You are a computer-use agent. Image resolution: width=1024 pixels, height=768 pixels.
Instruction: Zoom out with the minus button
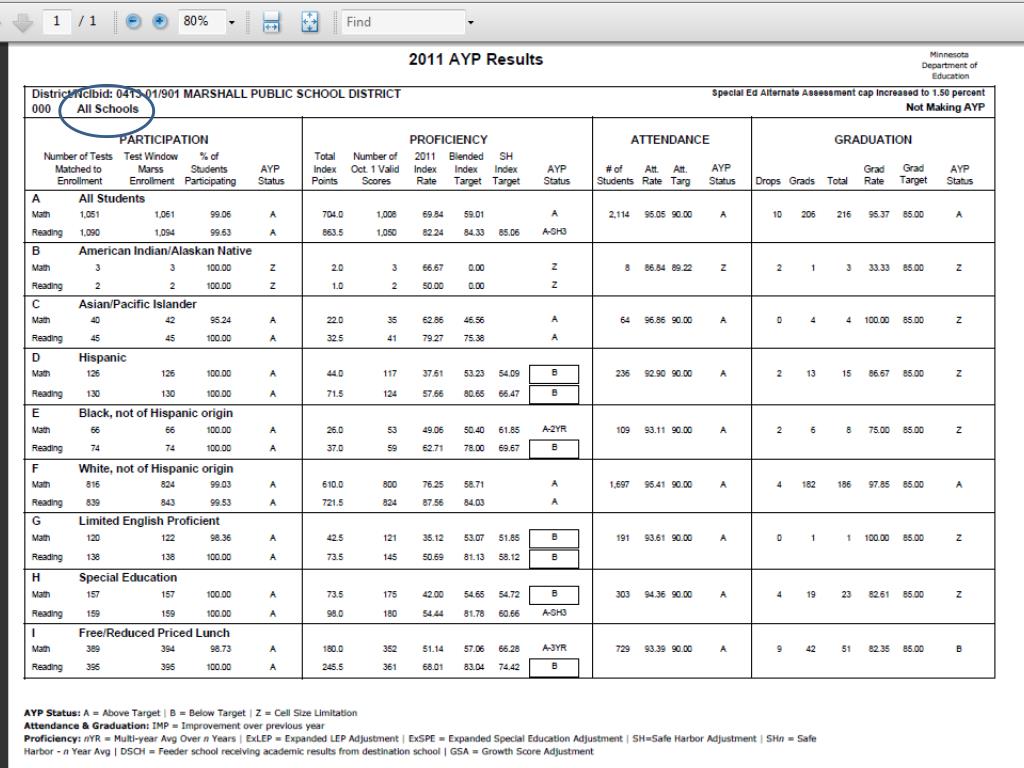coord(133,22)
